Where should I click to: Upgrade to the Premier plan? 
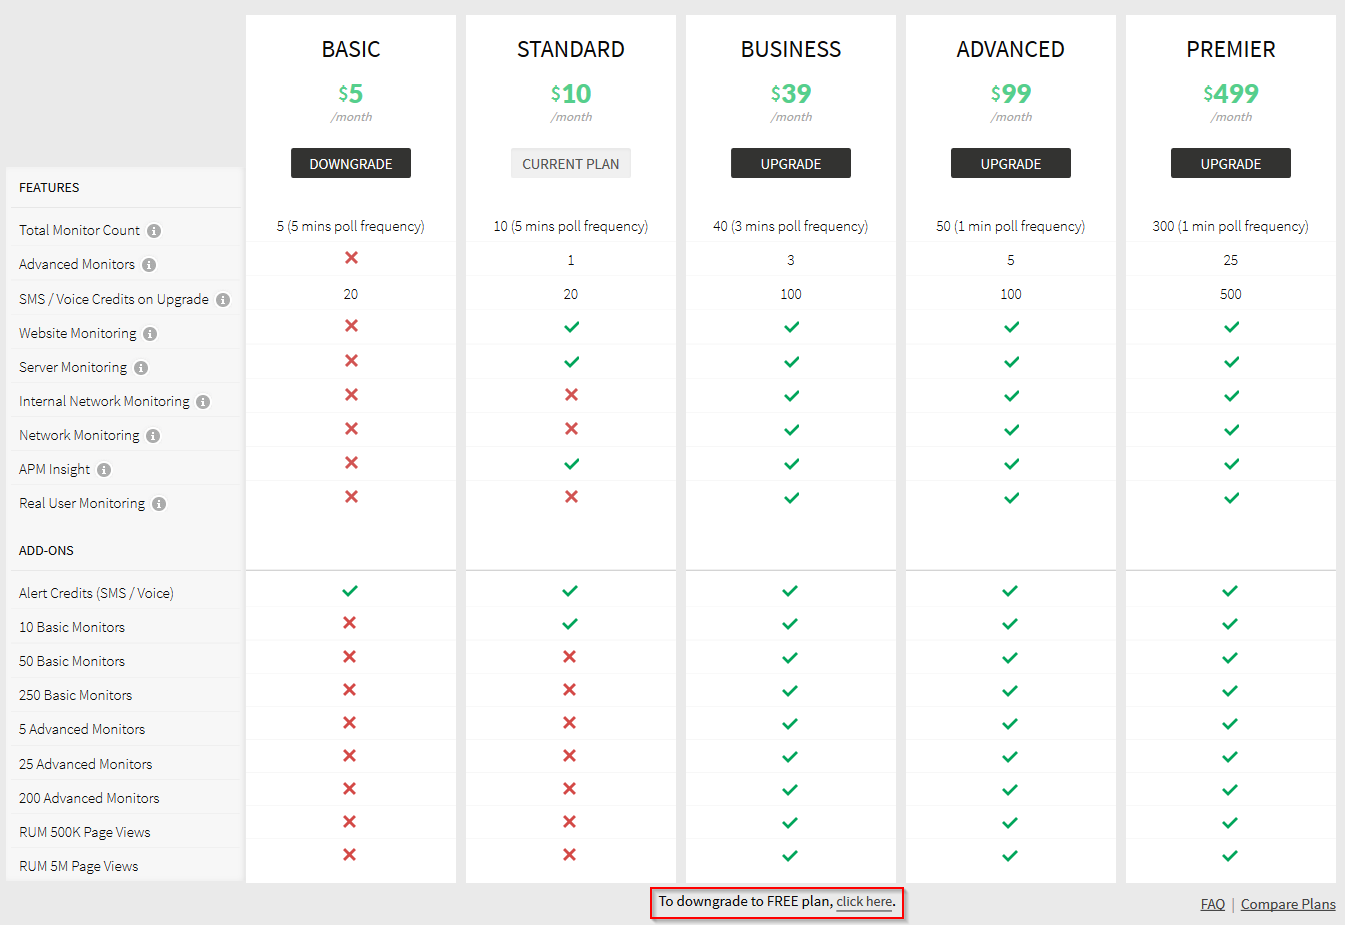pyautogui.click(x=1230, y=164)
